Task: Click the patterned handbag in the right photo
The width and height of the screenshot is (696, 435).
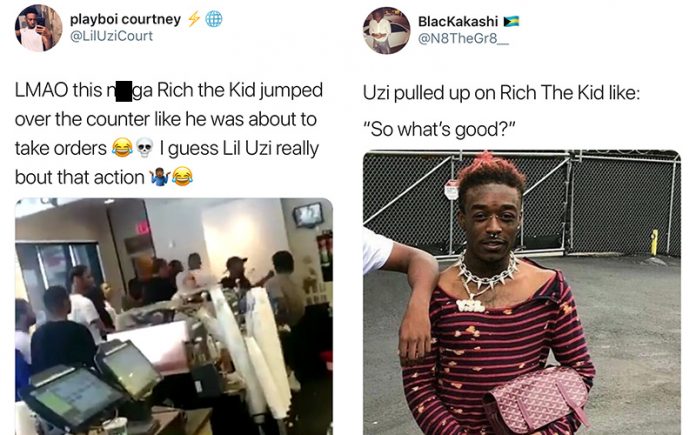Action: pos(536,399)
